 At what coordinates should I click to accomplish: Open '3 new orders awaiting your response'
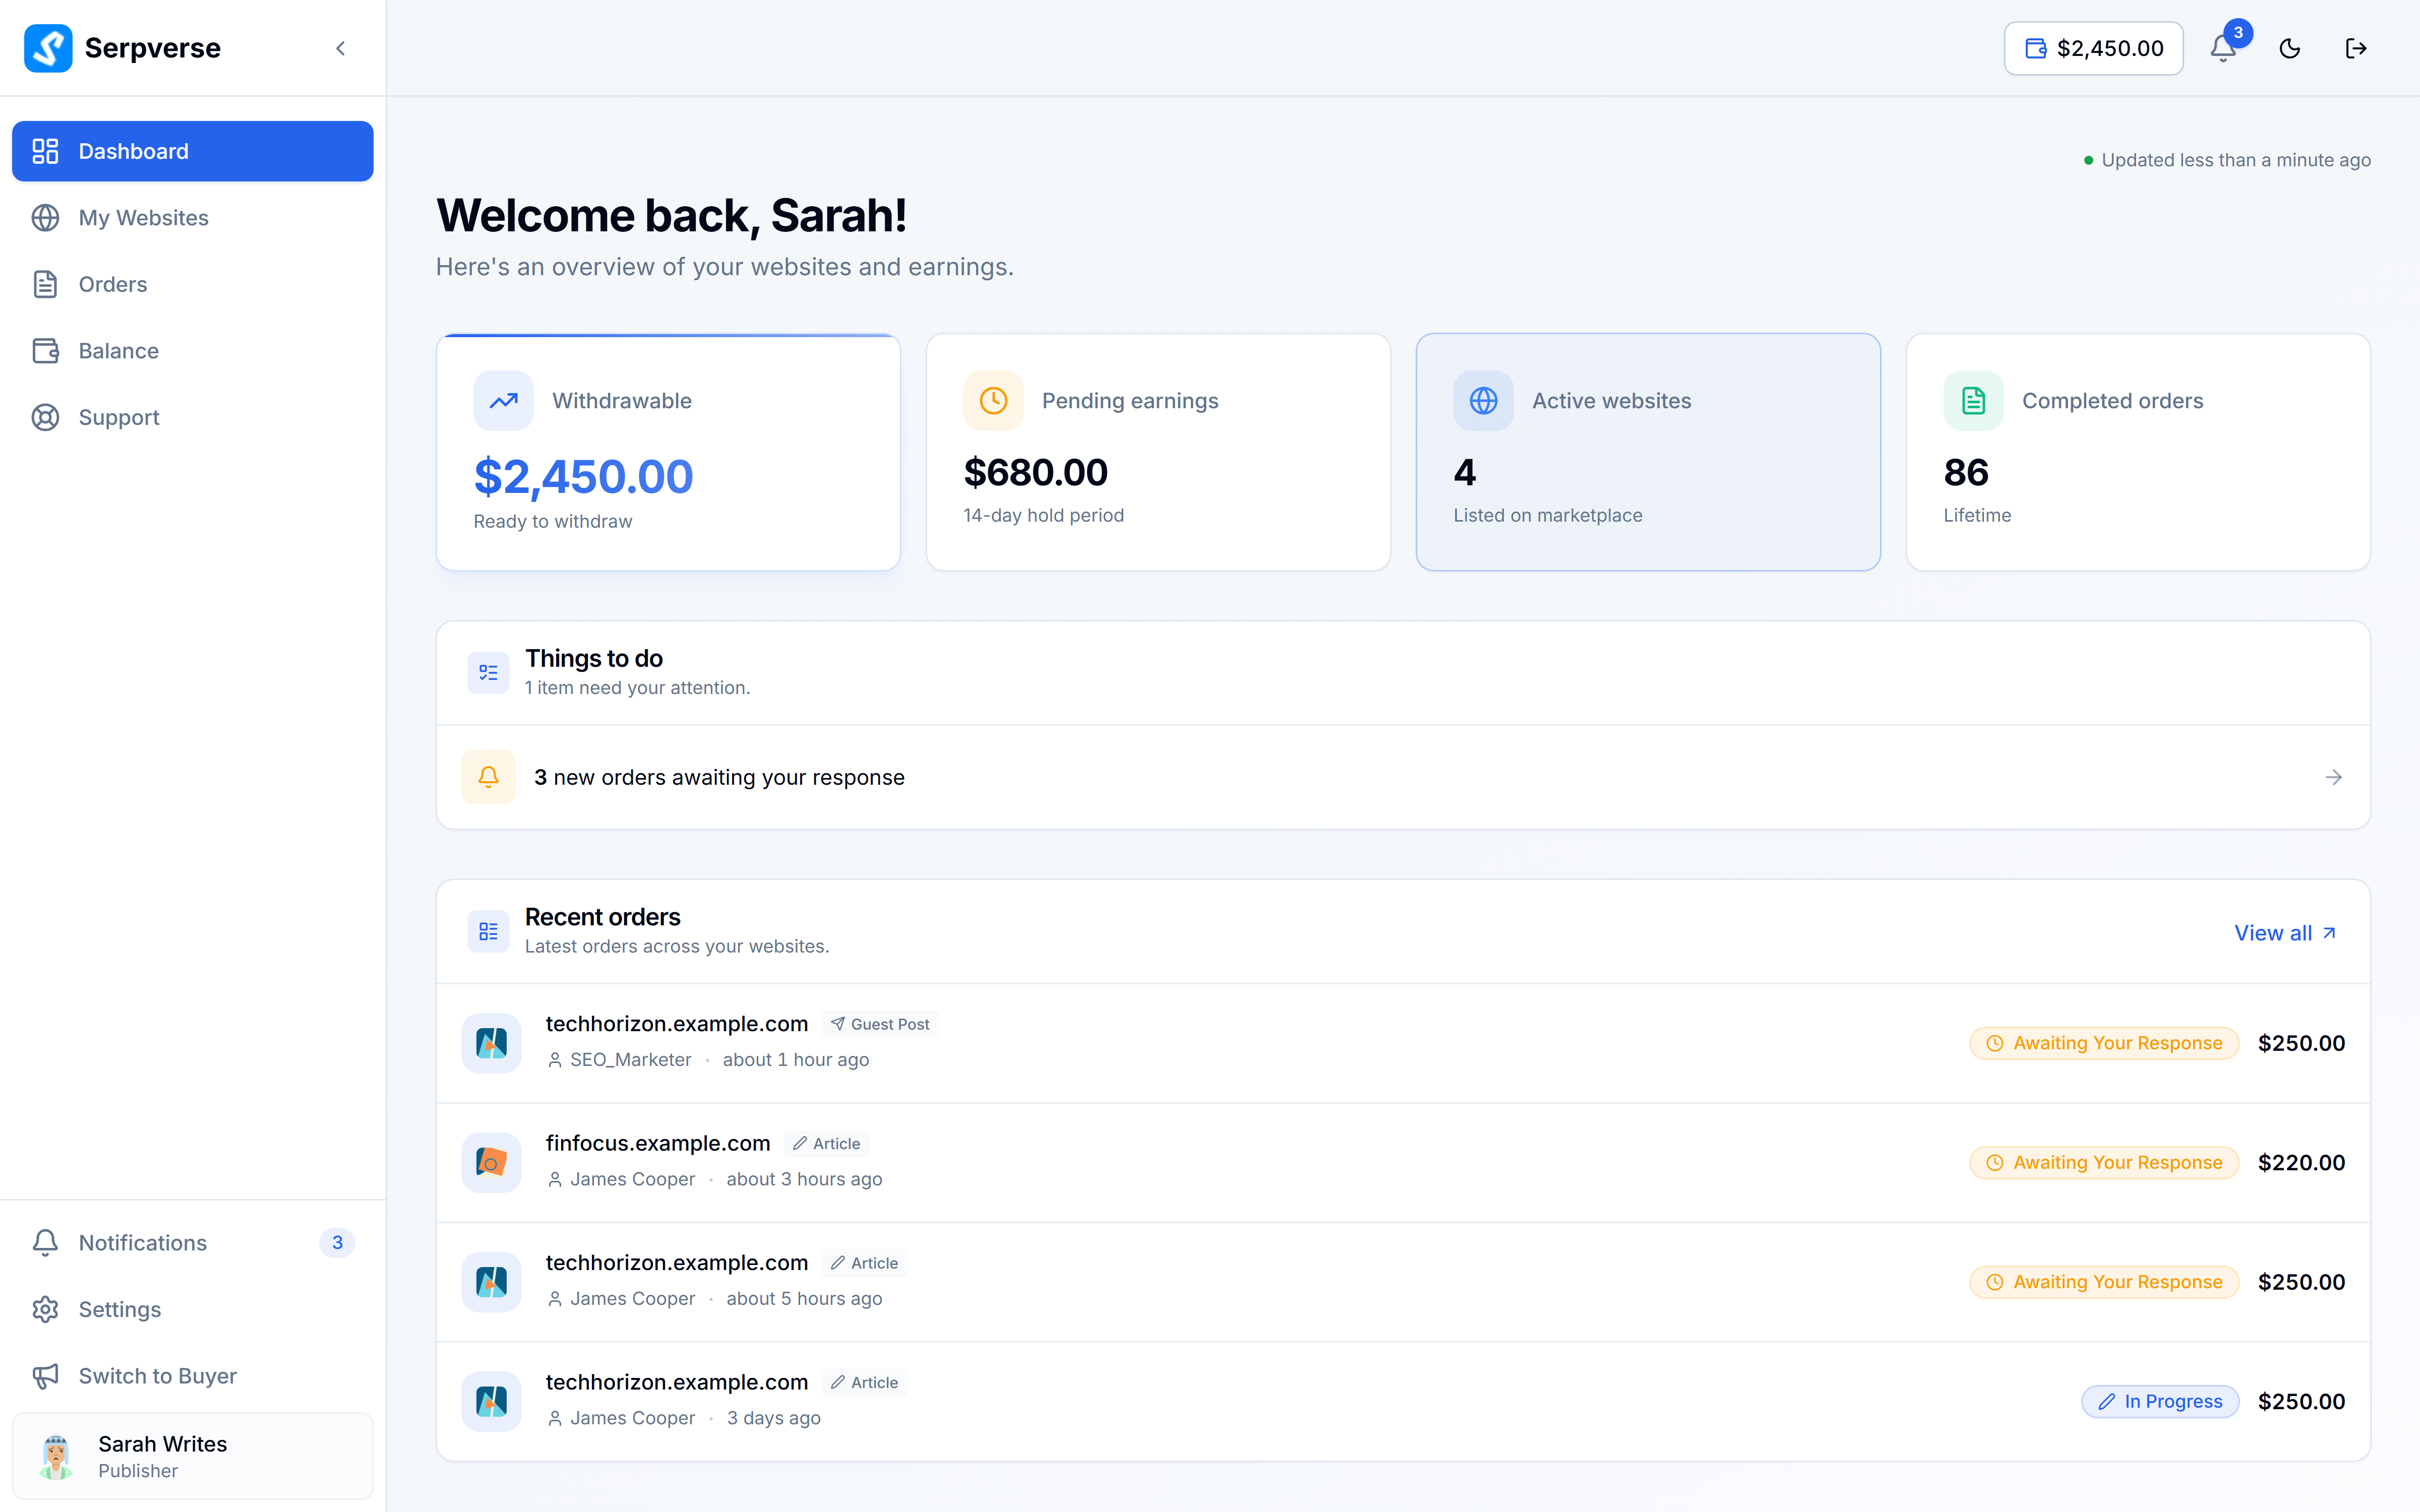tap(1403, 777)
